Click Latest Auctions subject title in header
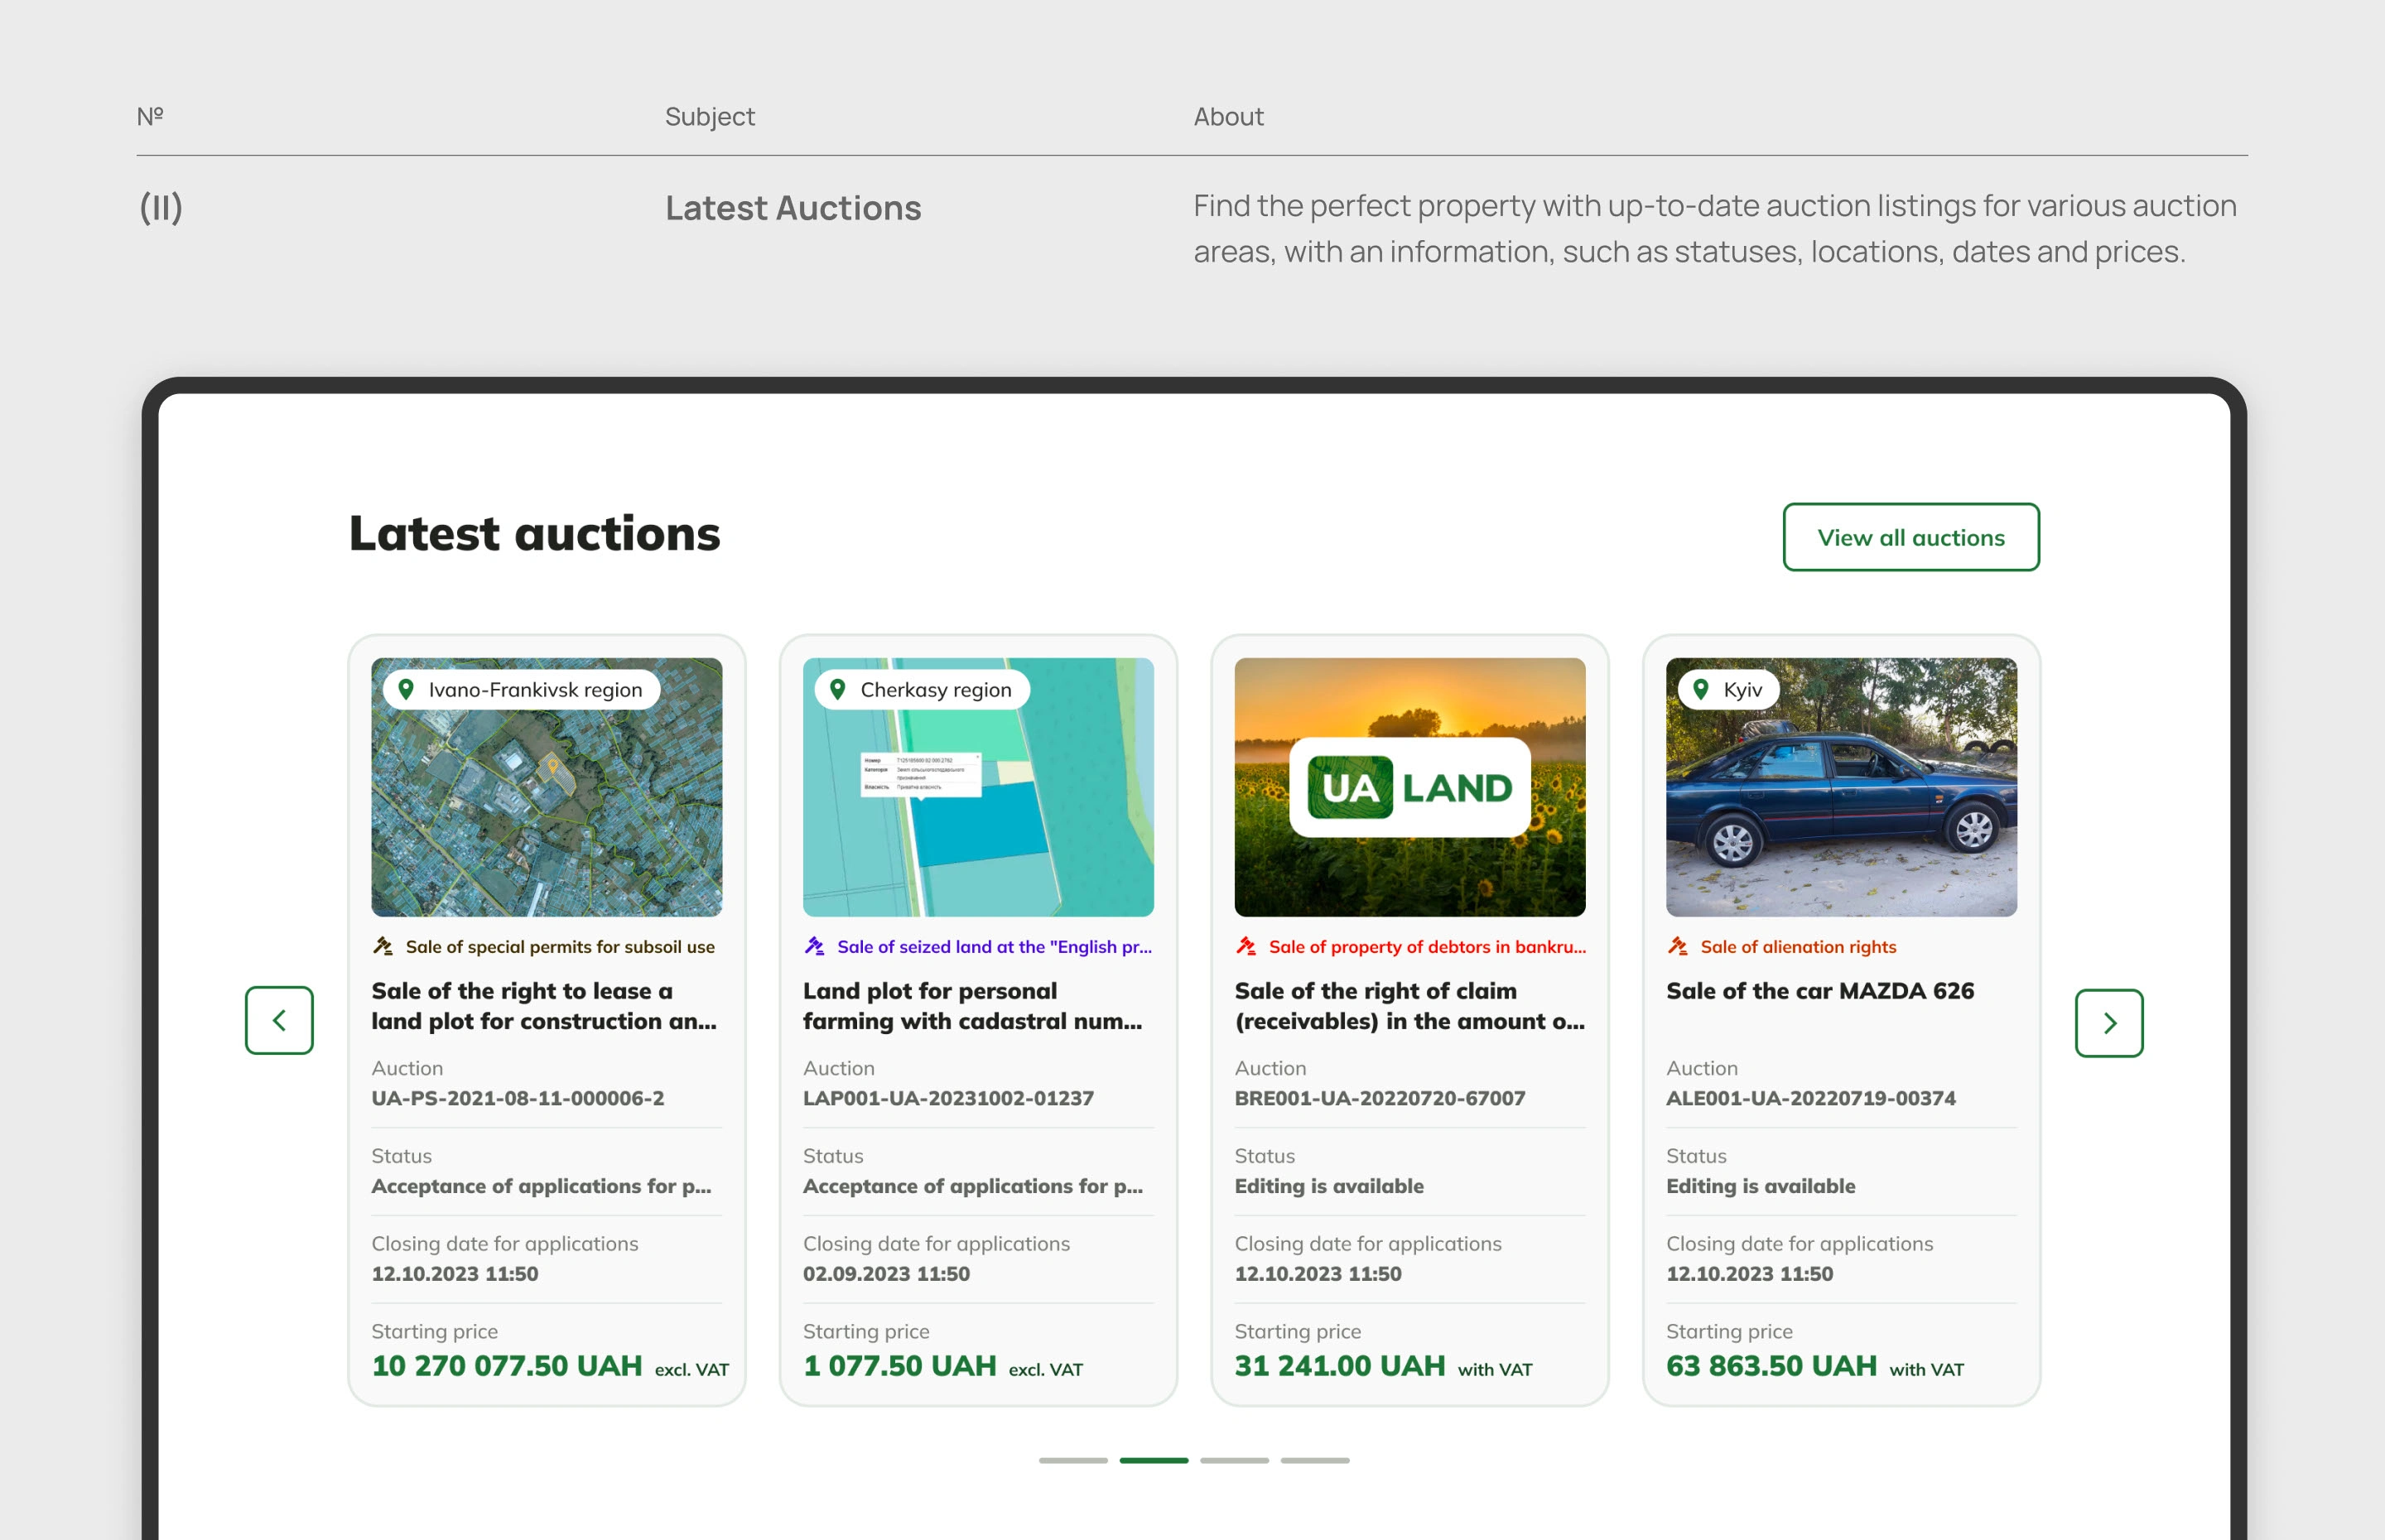The width and height of the screenshot is (2385, 1540). coord(793,208)
